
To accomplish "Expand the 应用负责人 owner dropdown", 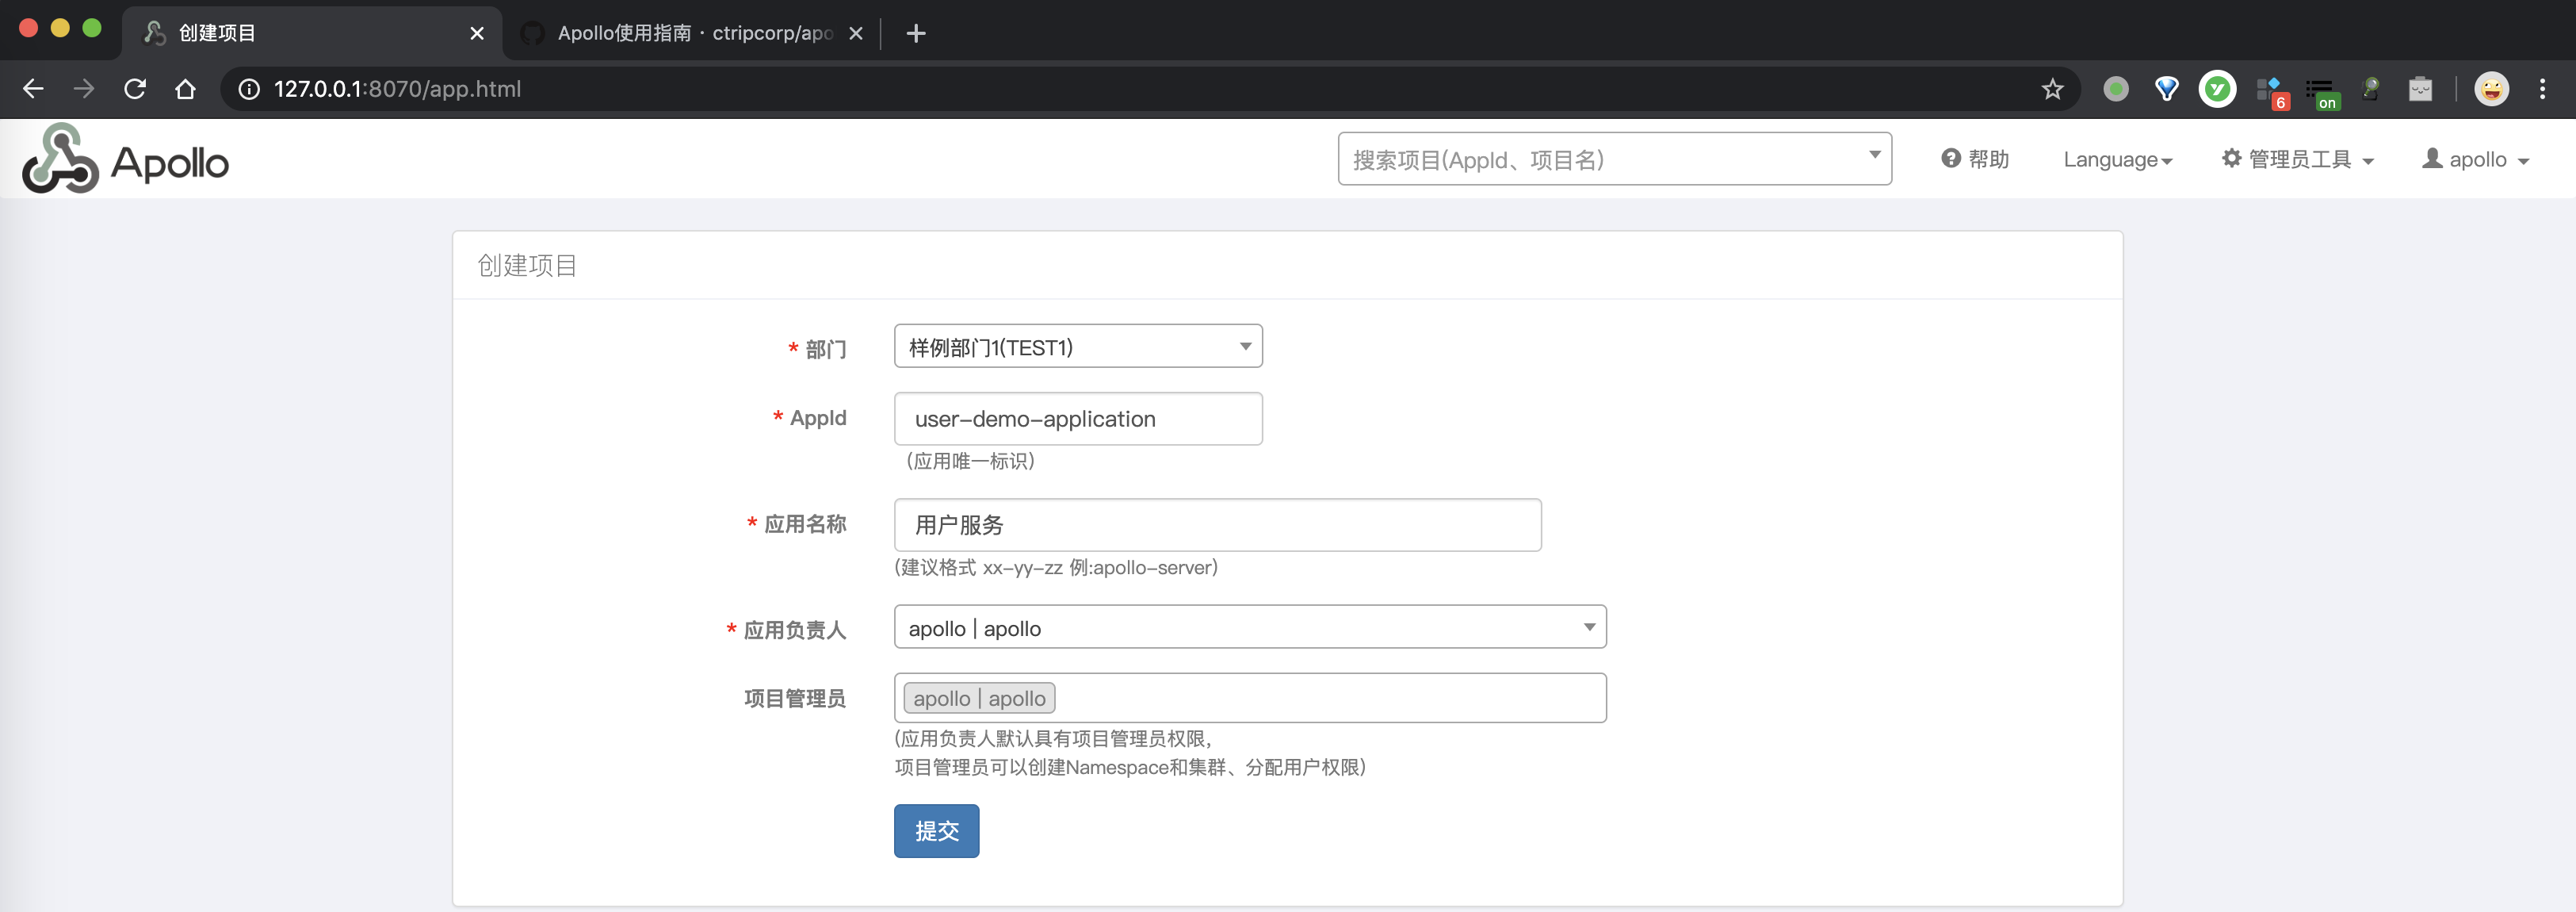I will coord(1249,628).
